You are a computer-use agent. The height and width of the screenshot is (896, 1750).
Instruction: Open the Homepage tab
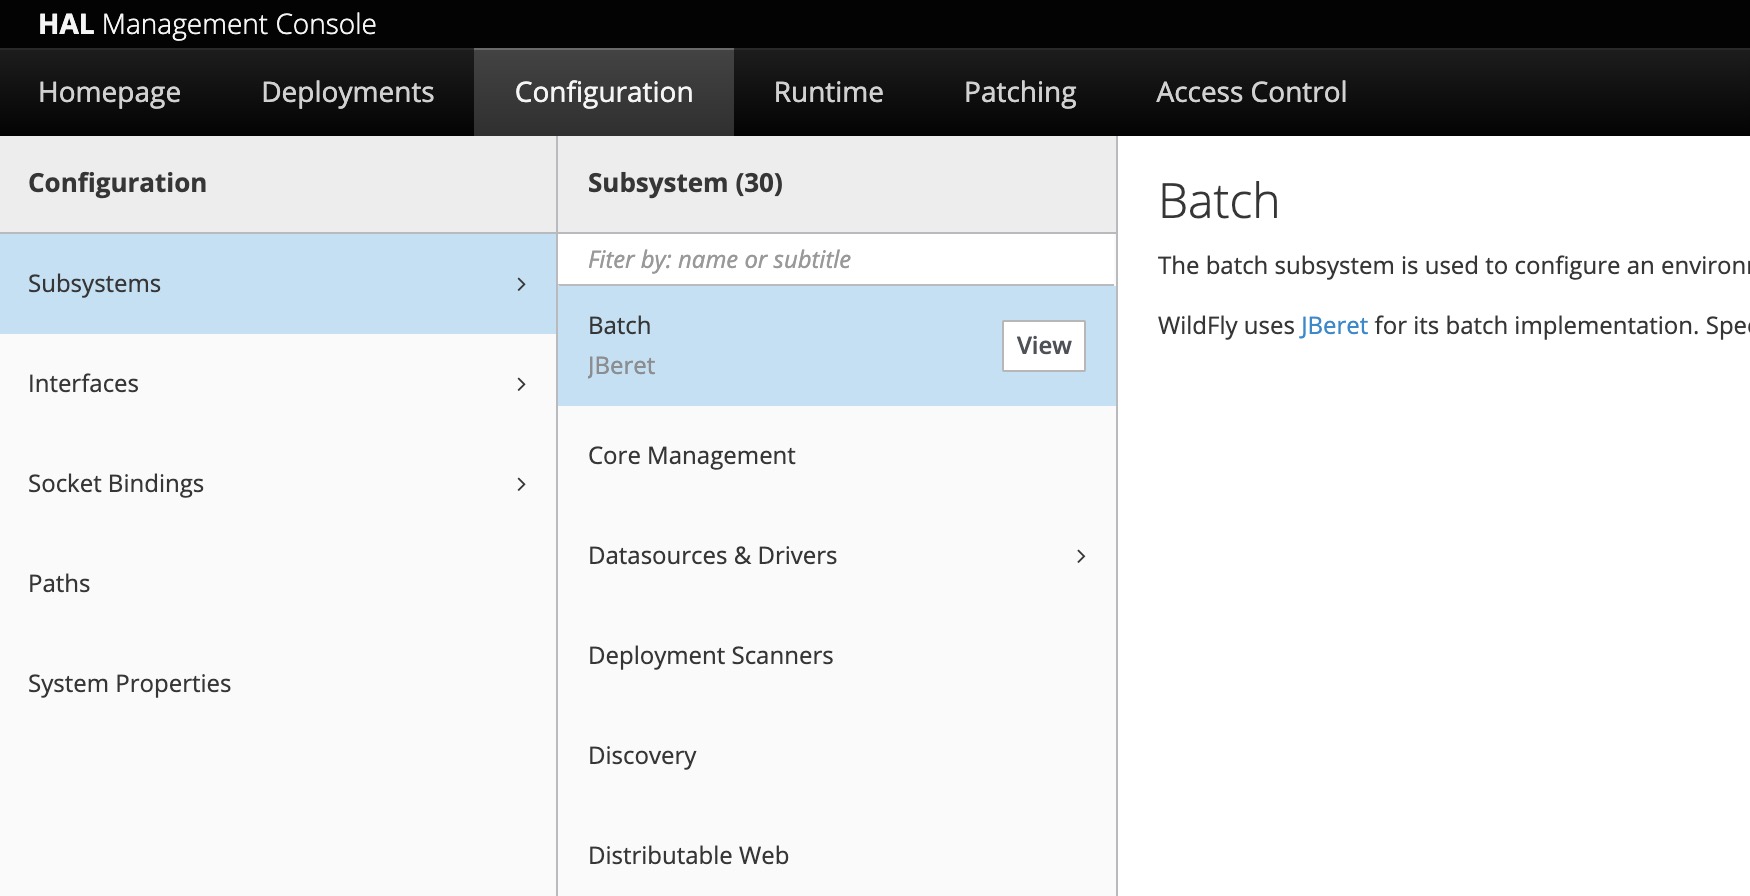(x=109, y=92)
